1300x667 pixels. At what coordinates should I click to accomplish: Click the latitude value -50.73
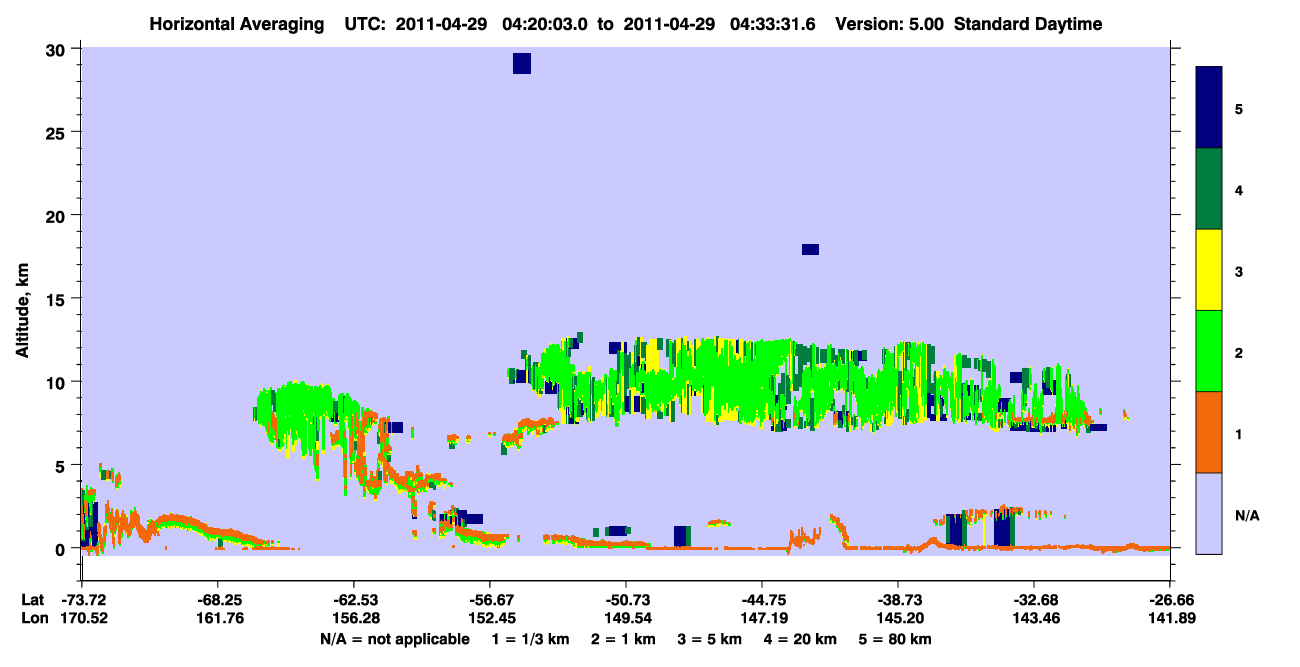point(625,600)
